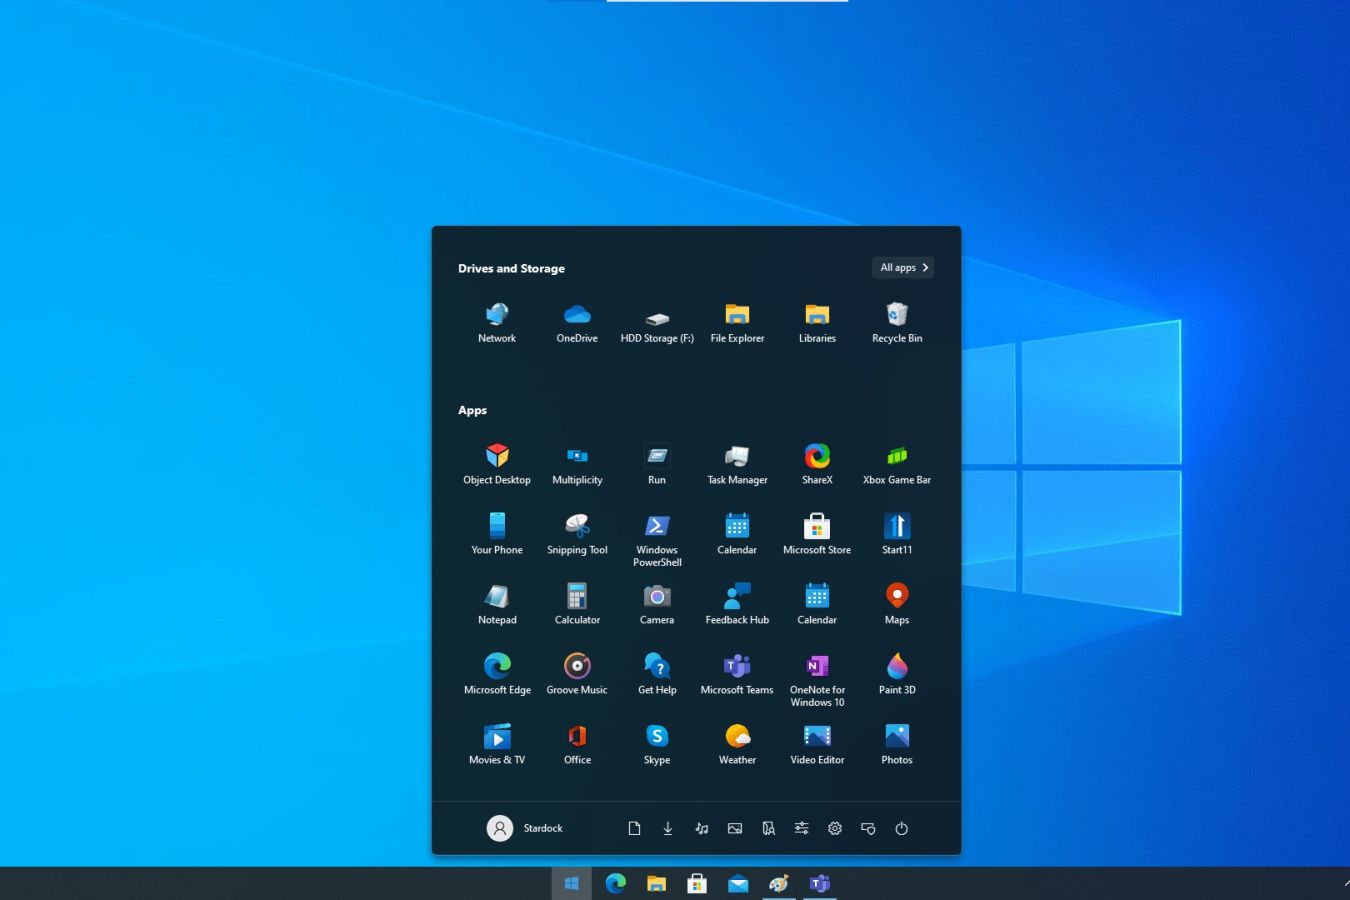The height and width of the screenshot is (900, 1350).
Task: Open Network from Drives and Storage
Action: pyautogui.click(x=497, y=323)
